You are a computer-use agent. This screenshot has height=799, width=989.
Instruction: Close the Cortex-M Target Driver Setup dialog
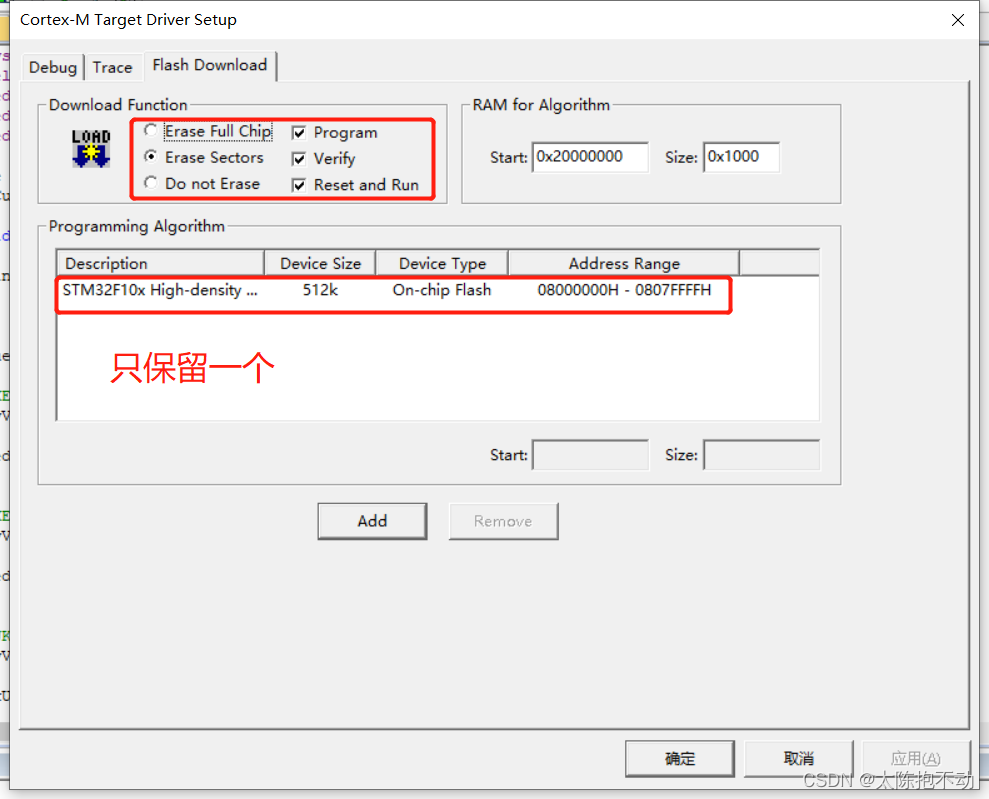(x=957, y=20)
